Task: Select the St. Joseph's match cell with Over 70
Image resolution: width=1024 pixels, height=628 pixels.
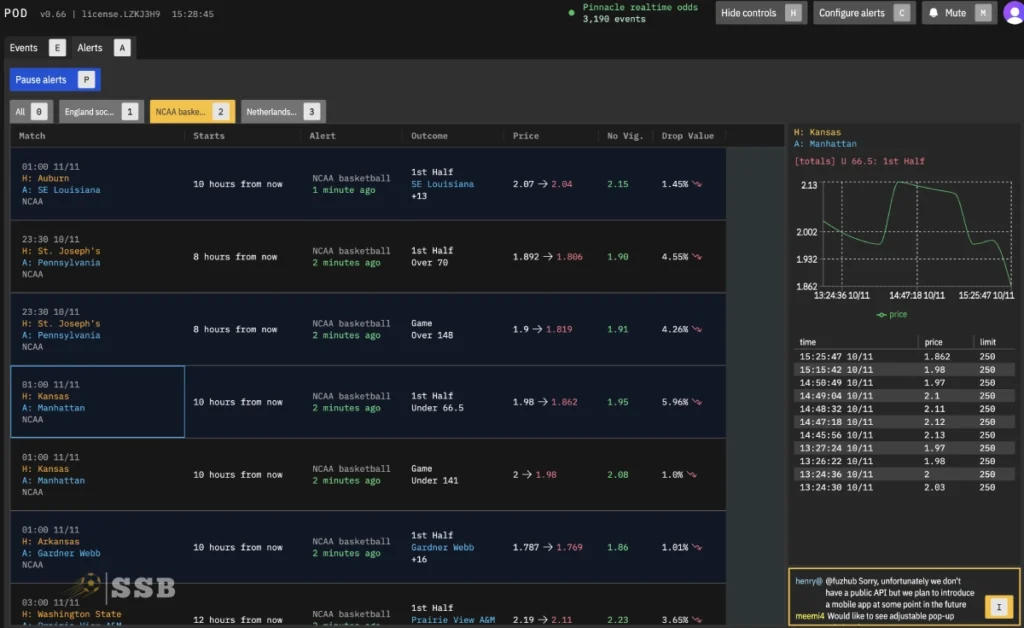Action: (x=97, y=257)
